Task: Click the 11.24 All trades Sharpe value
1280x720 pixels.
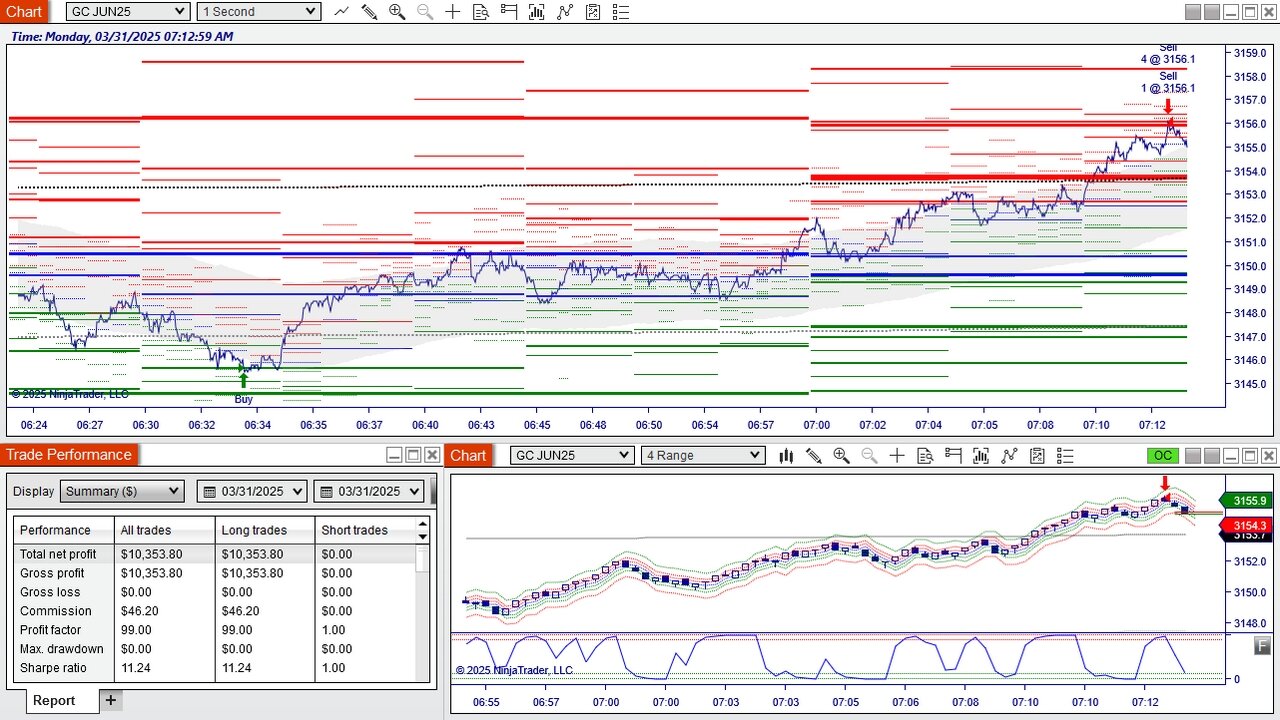Action: [x=136, y=668]
